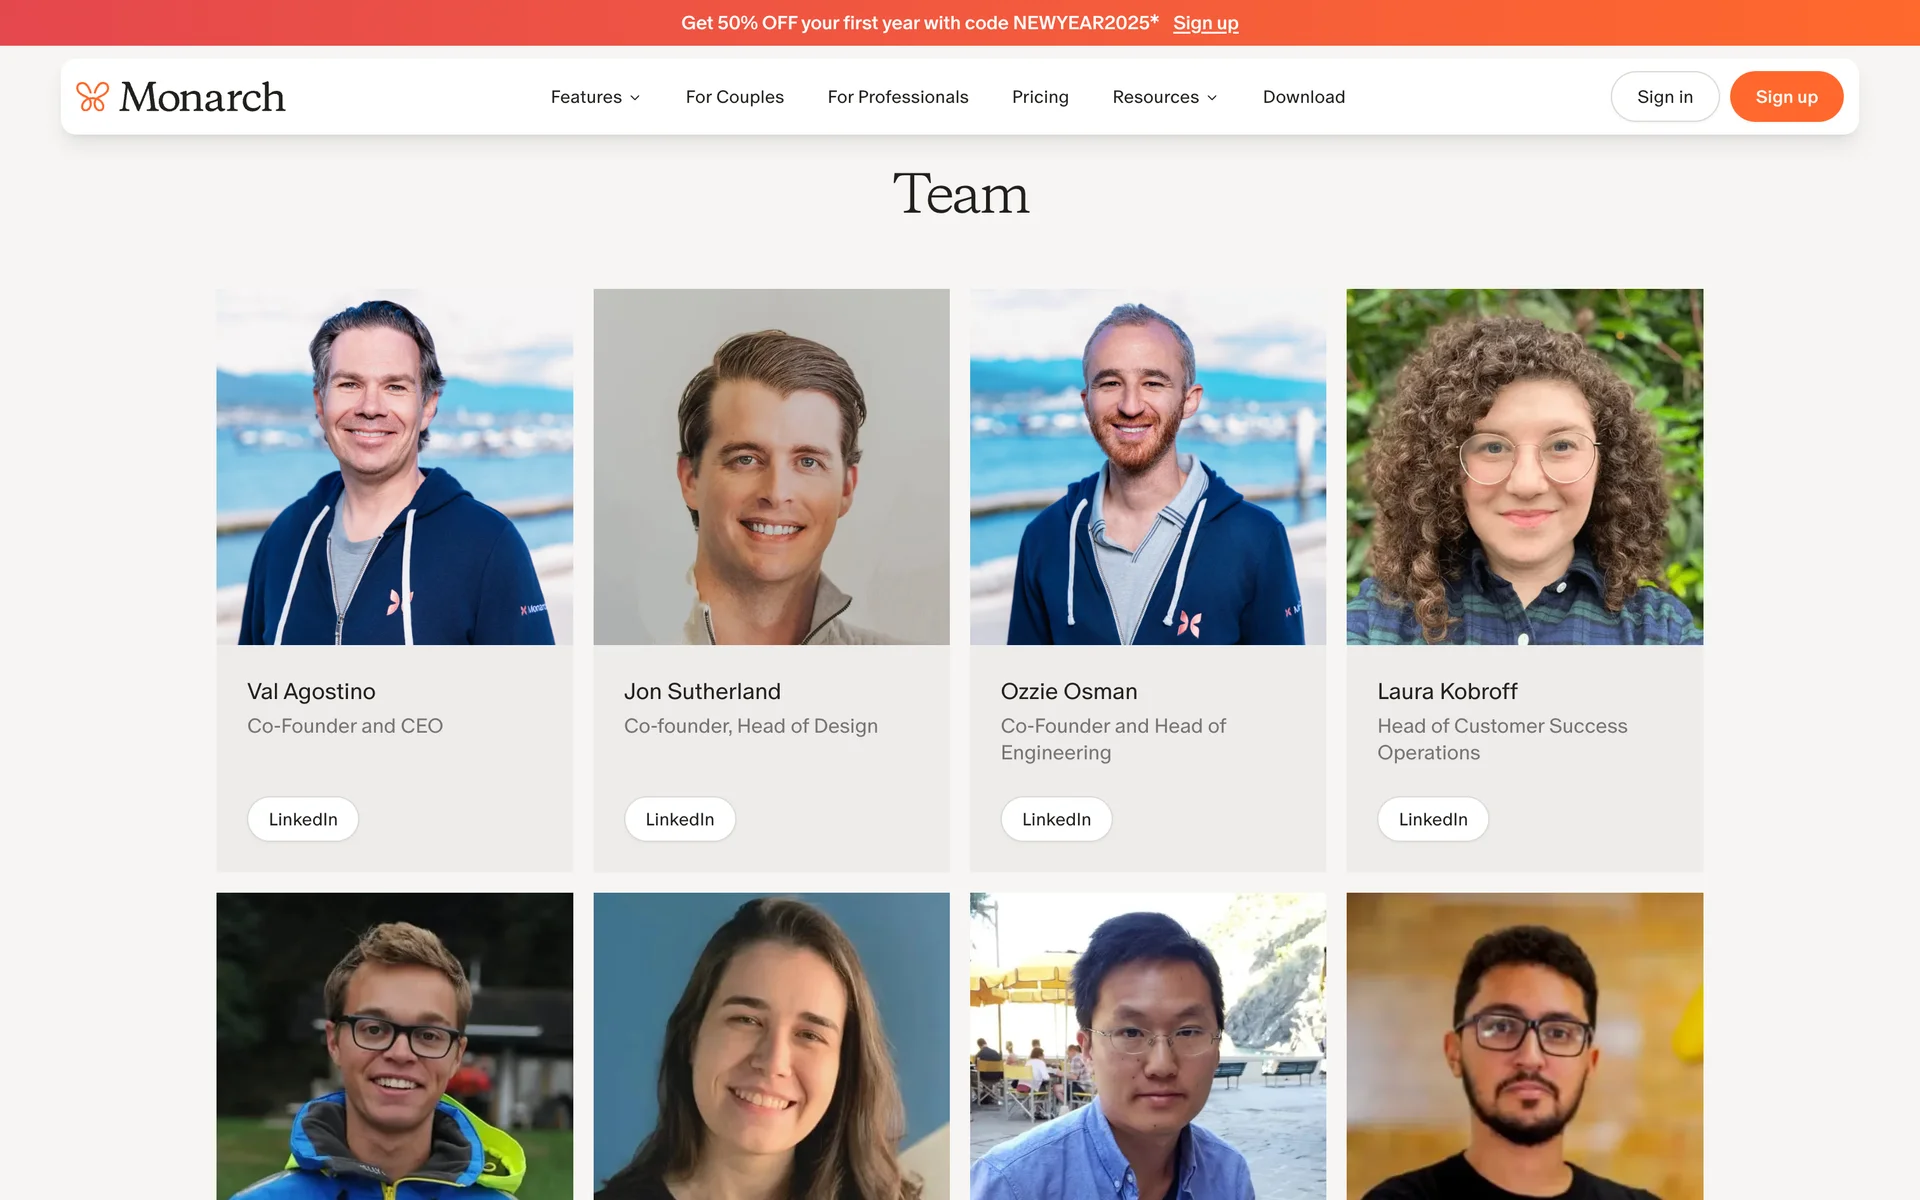The width and height of the screenshot is (1920, 1200).
Task: Click the chevron next to Resources
Action: click(1212, 98)
